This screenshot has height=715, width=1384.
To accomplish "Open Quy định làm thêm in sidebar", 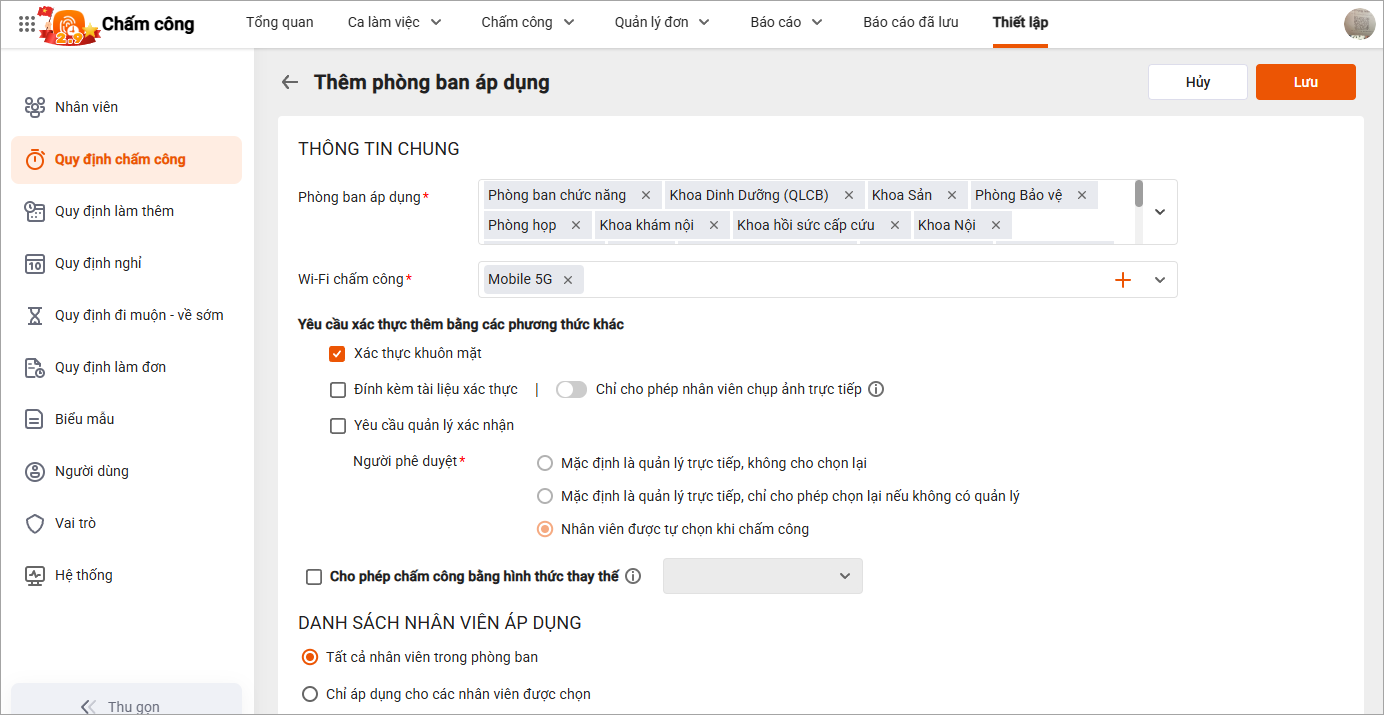I will pyautogui.click(x=126, y=211).
